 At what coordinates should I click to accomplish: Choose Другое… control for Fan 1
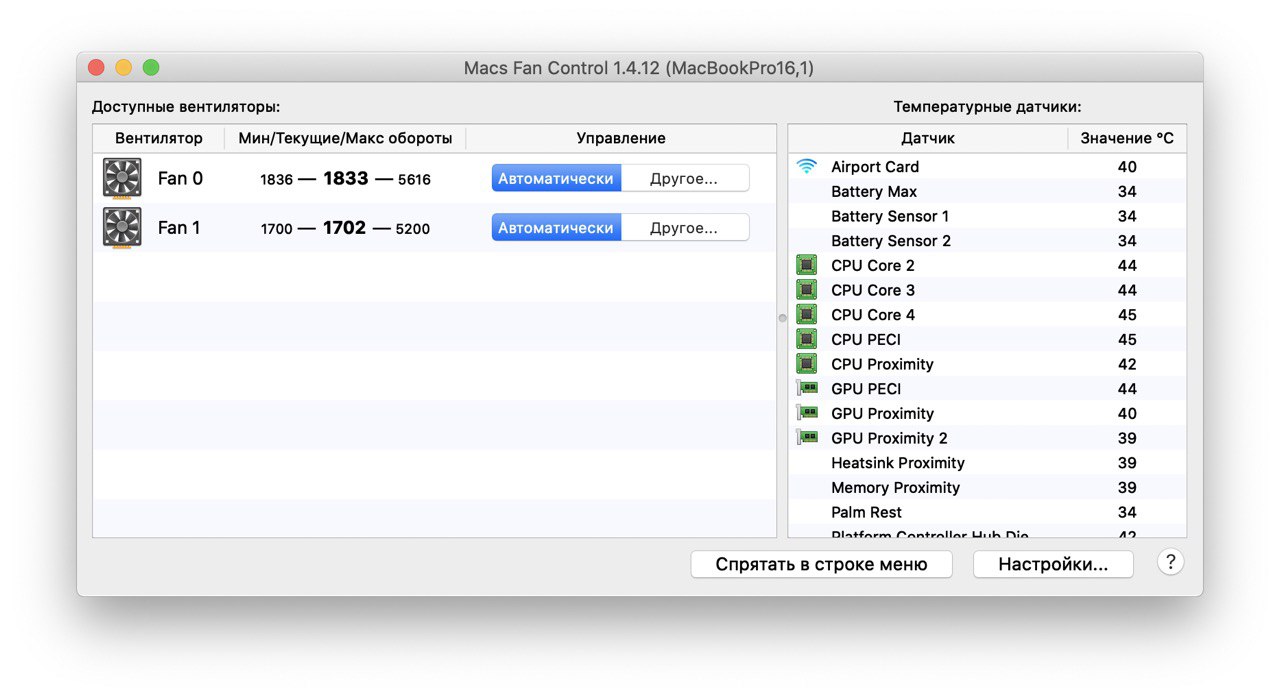[x=684, y=228]
